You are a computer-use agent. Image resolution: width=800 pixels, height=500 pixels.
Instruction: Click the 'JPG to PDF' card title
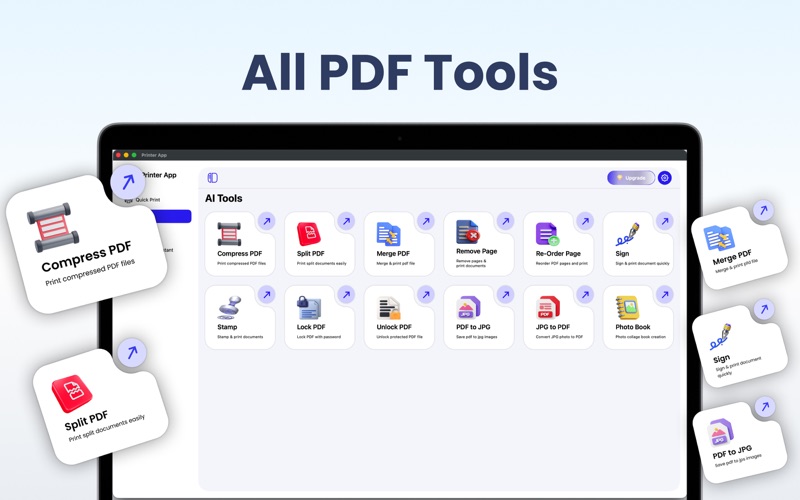click(553, 327)
